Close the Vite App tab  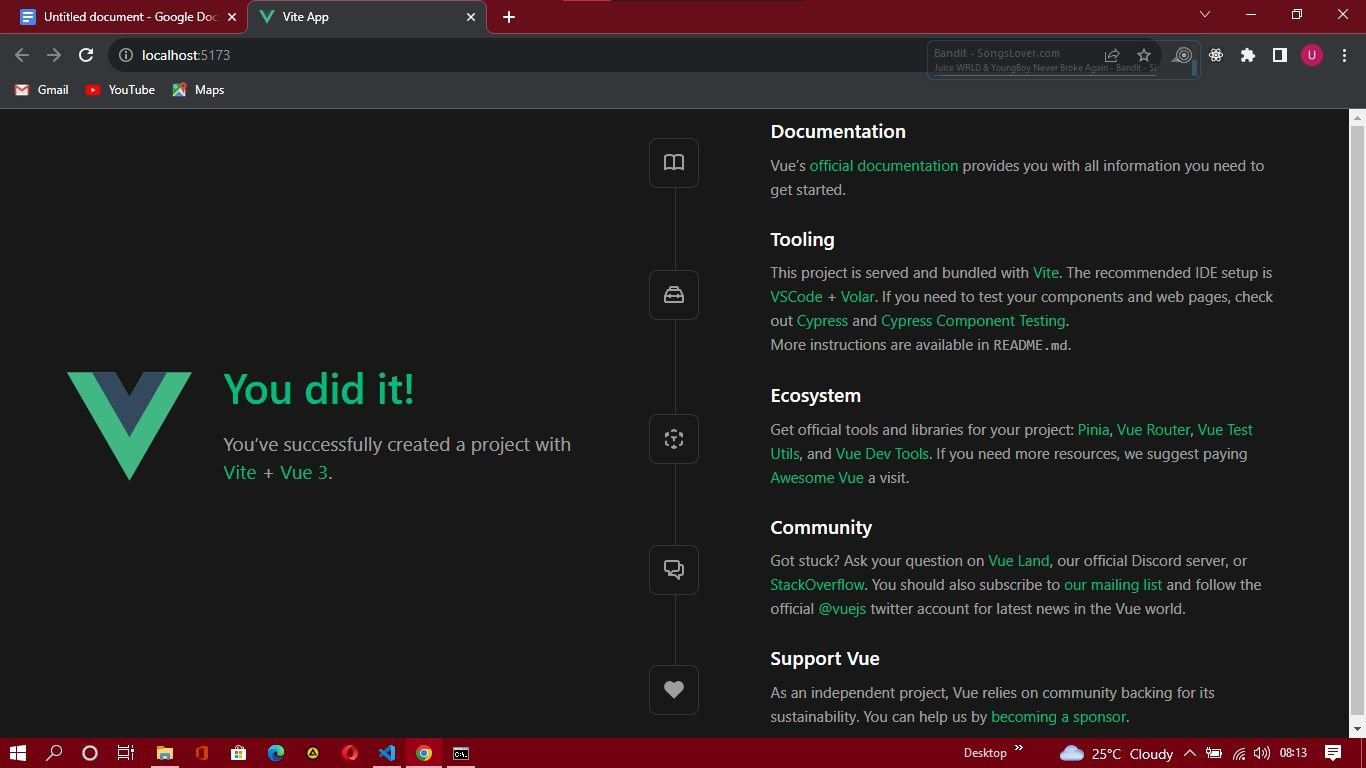click(471, 17)
